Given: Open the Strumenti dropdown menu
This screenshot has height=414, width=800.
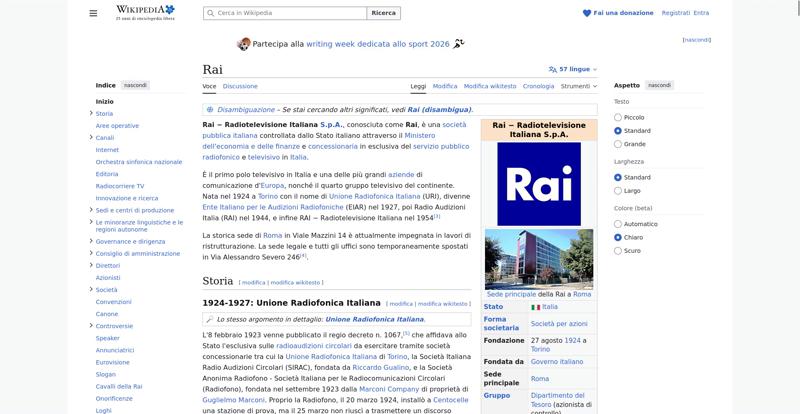Looking at the screenshot, I should click(x=579, y=86).
